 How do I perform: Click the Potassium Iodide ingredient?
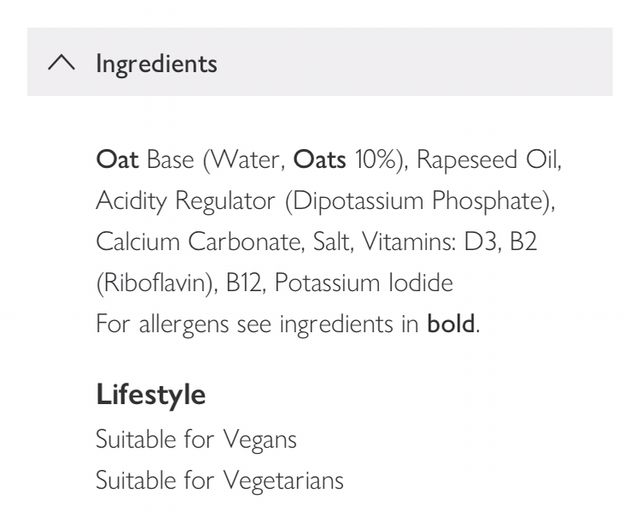pos(364,283)
